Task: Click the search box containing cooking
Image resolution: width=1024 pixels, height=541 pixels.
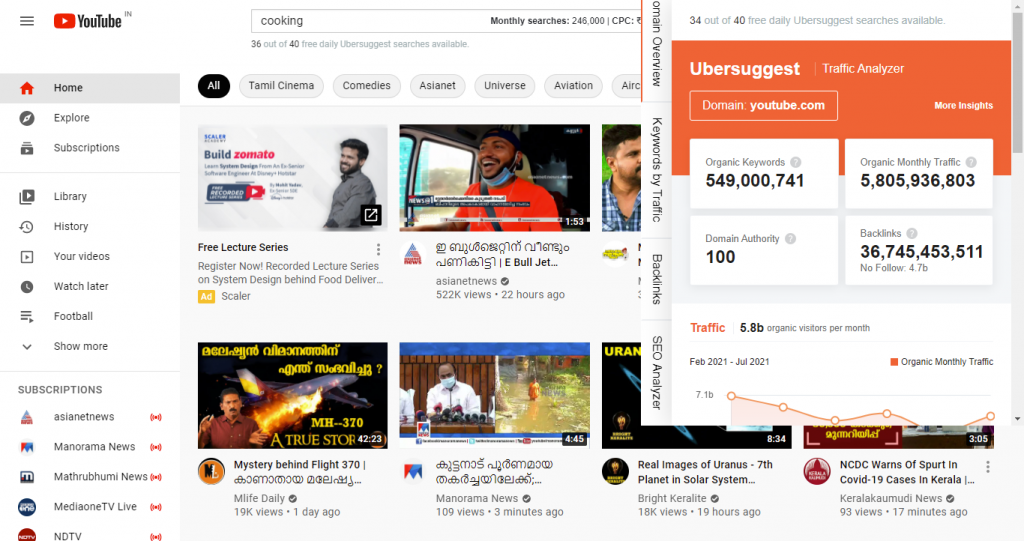Action: [x=446, y=21]
